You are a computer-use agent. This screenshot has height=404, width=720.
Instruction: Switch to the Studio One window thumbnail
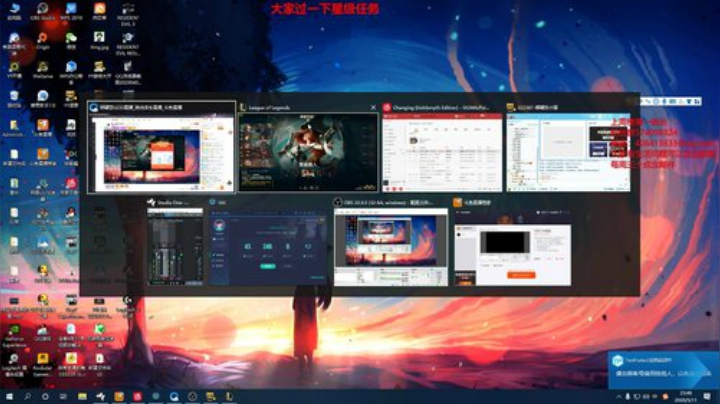coord(175,247)
